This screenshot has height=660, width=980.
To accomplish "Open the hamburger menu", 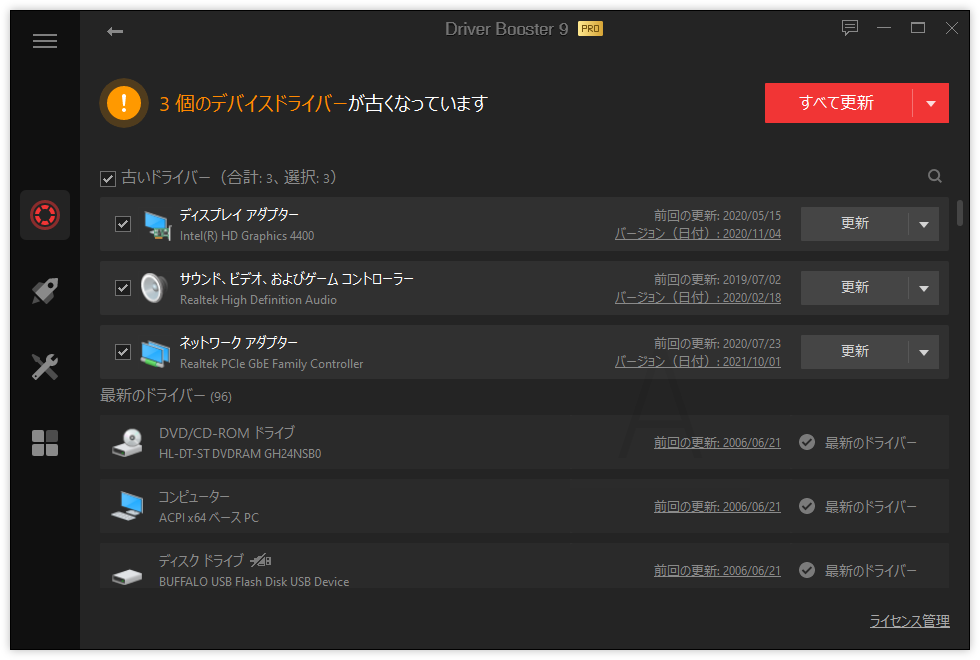I will tap(45, 41).
